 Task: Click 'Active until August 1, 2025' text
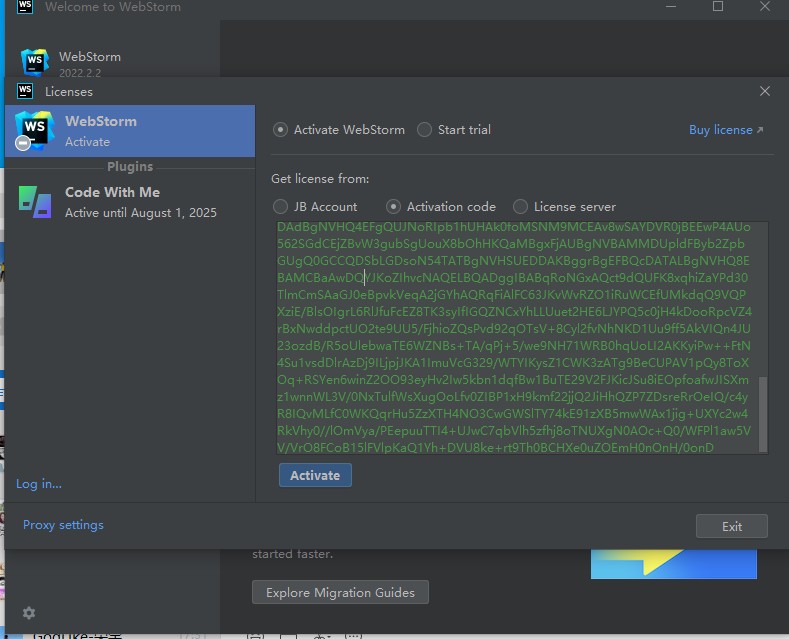coord(141,213)
